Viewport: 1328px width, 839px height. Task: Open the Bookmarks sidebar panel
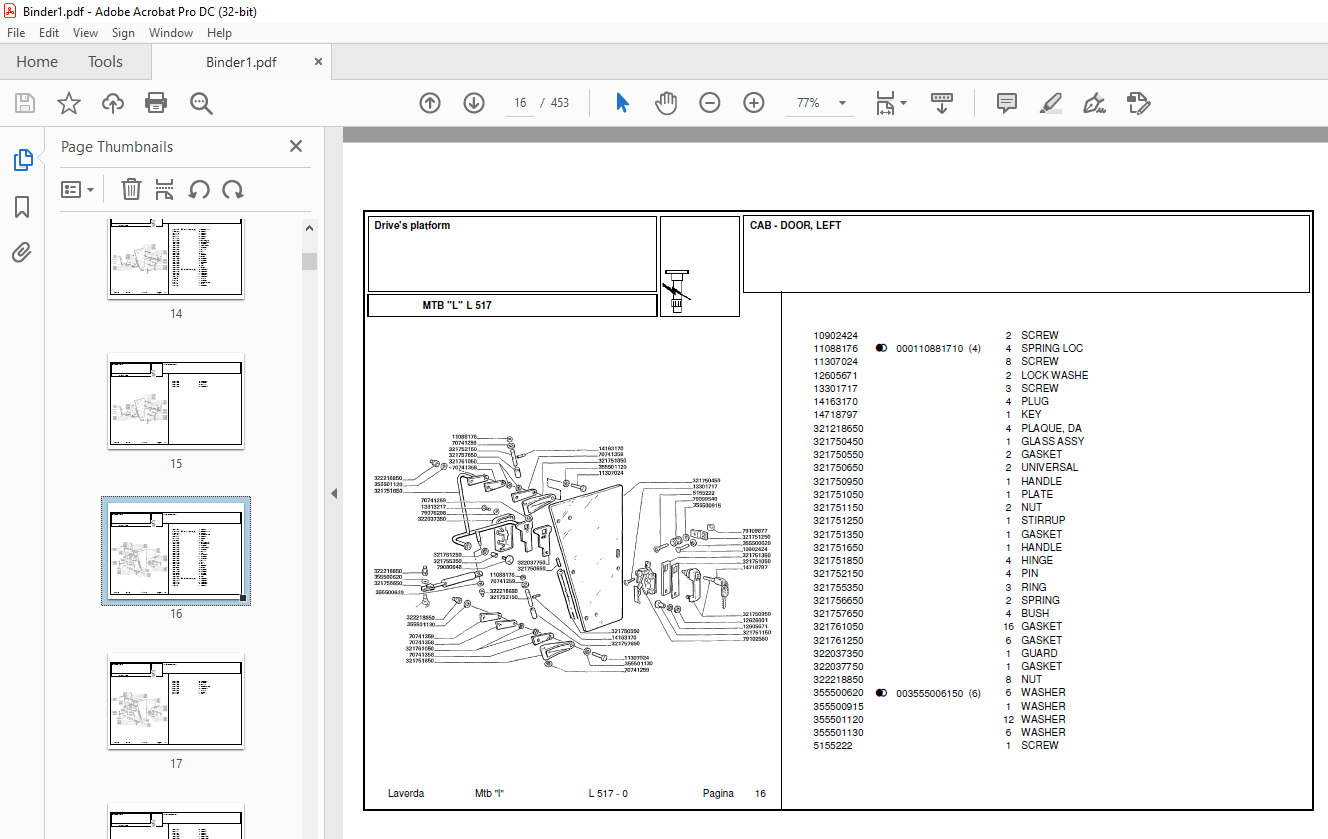22,207
